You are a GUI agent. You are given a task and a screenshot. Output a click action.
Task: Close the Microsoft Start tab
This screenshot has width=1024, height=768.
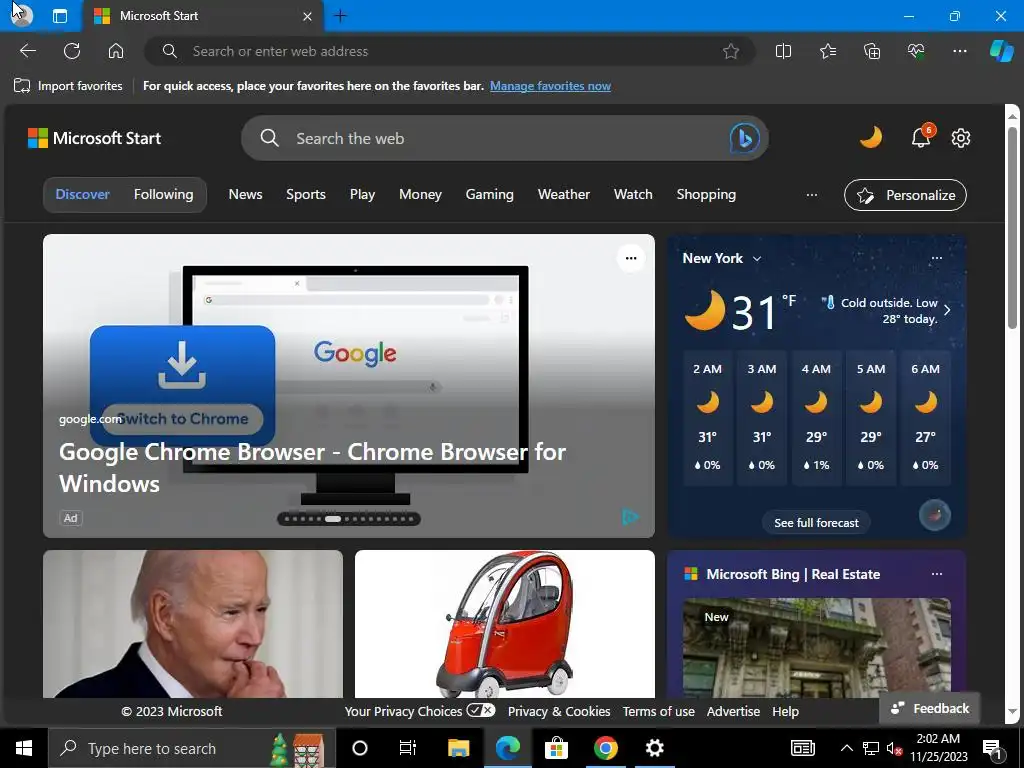coord(307,16)
